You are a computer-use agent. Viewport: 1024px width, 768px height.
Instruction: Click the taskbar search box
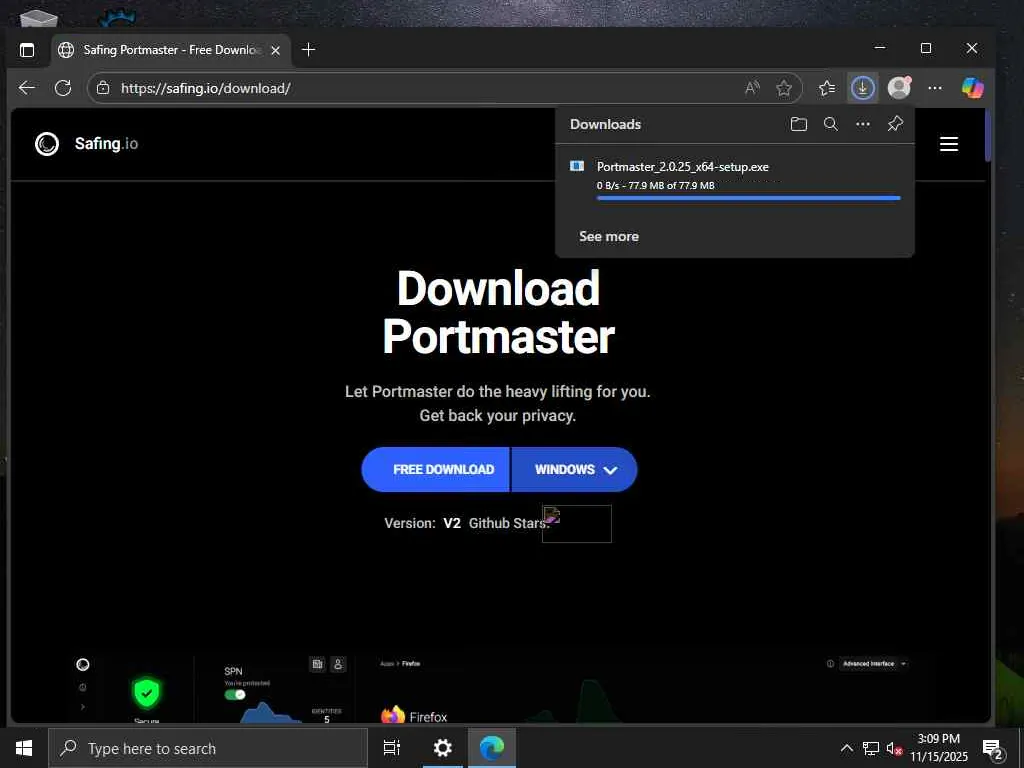[208, 748]
